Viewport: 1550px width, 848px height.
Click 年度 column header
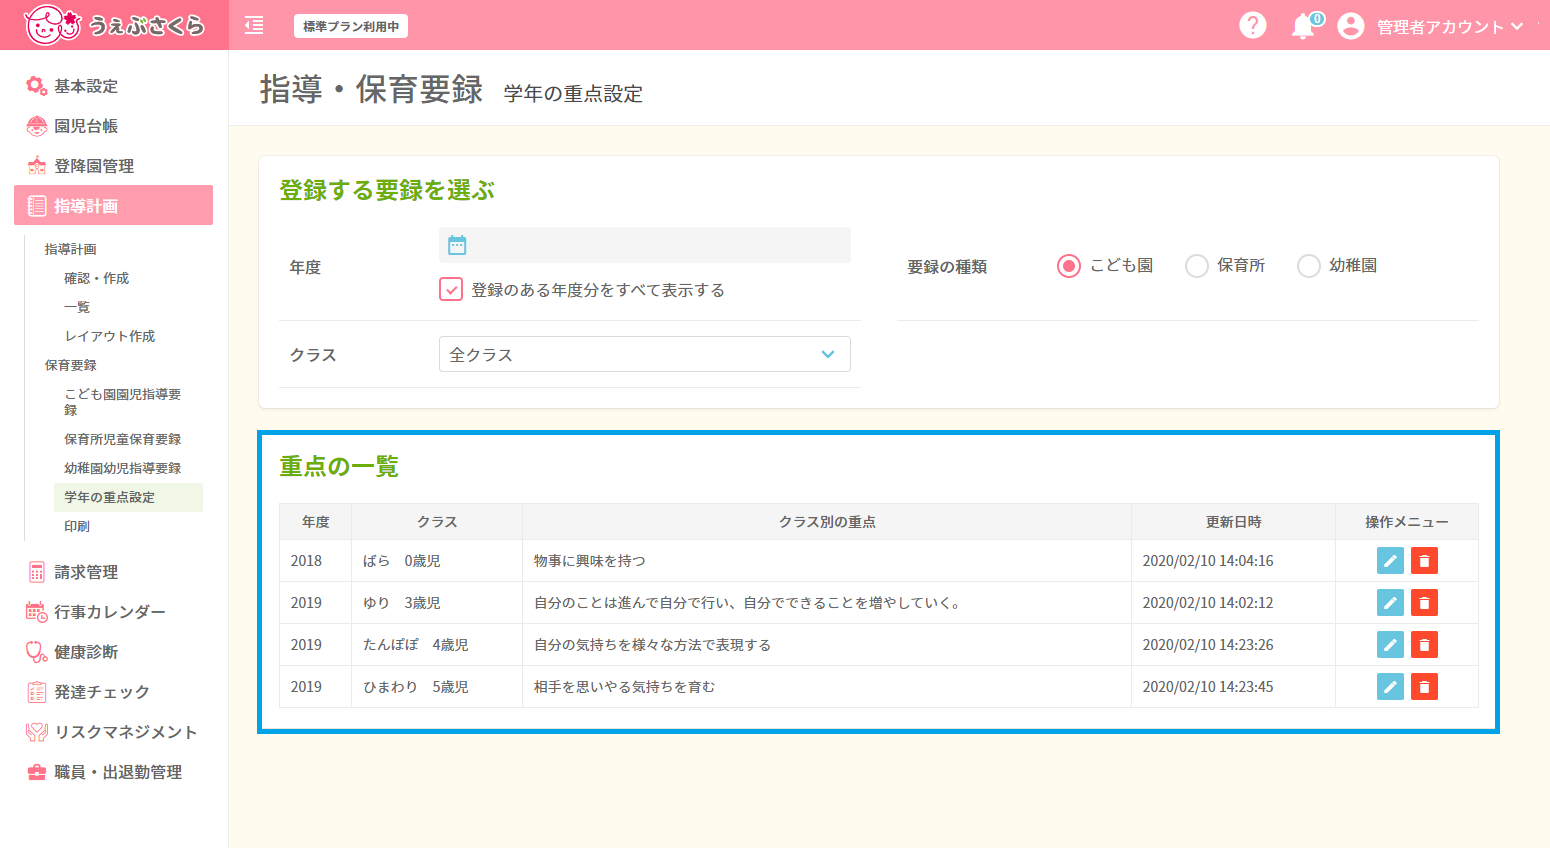pyautogui.click(x=316, y=522)
